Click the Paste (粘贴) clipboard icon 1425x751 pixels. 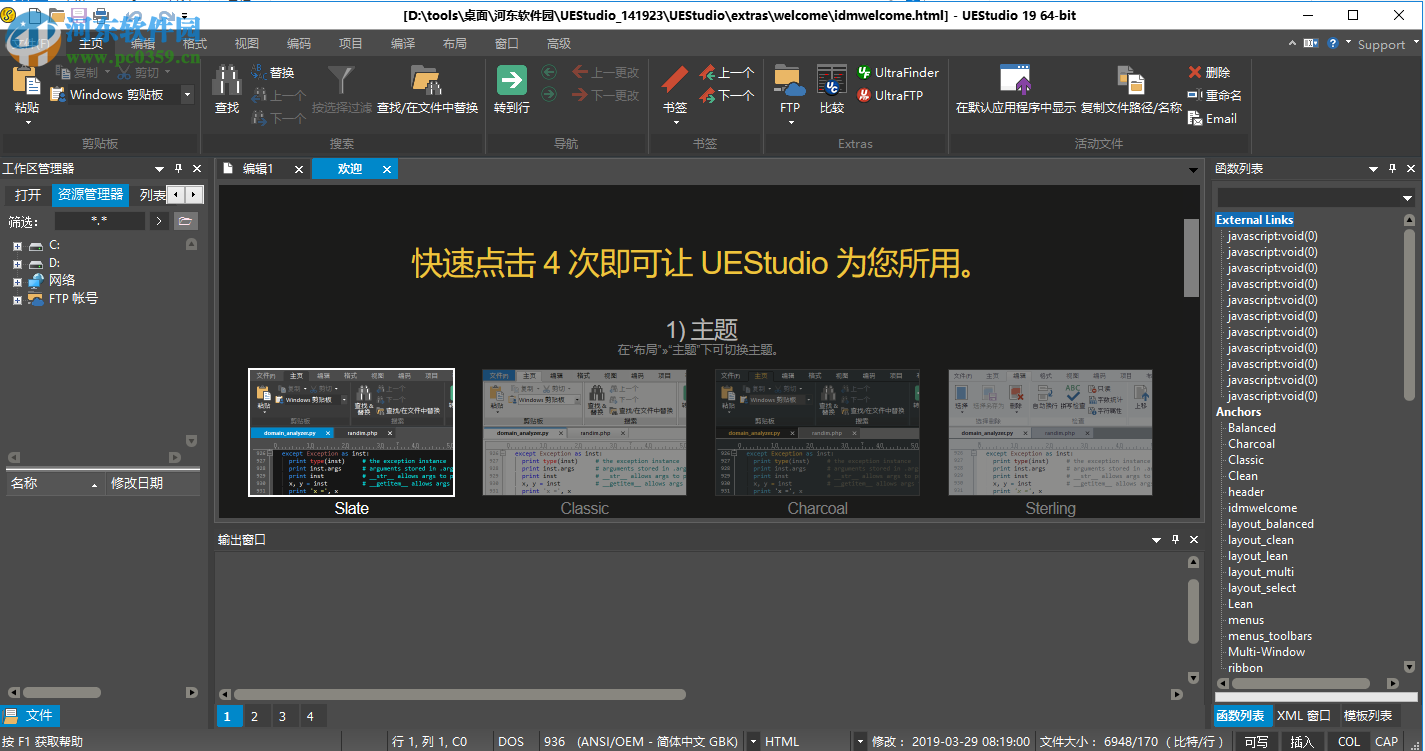[x=27, y=82]
